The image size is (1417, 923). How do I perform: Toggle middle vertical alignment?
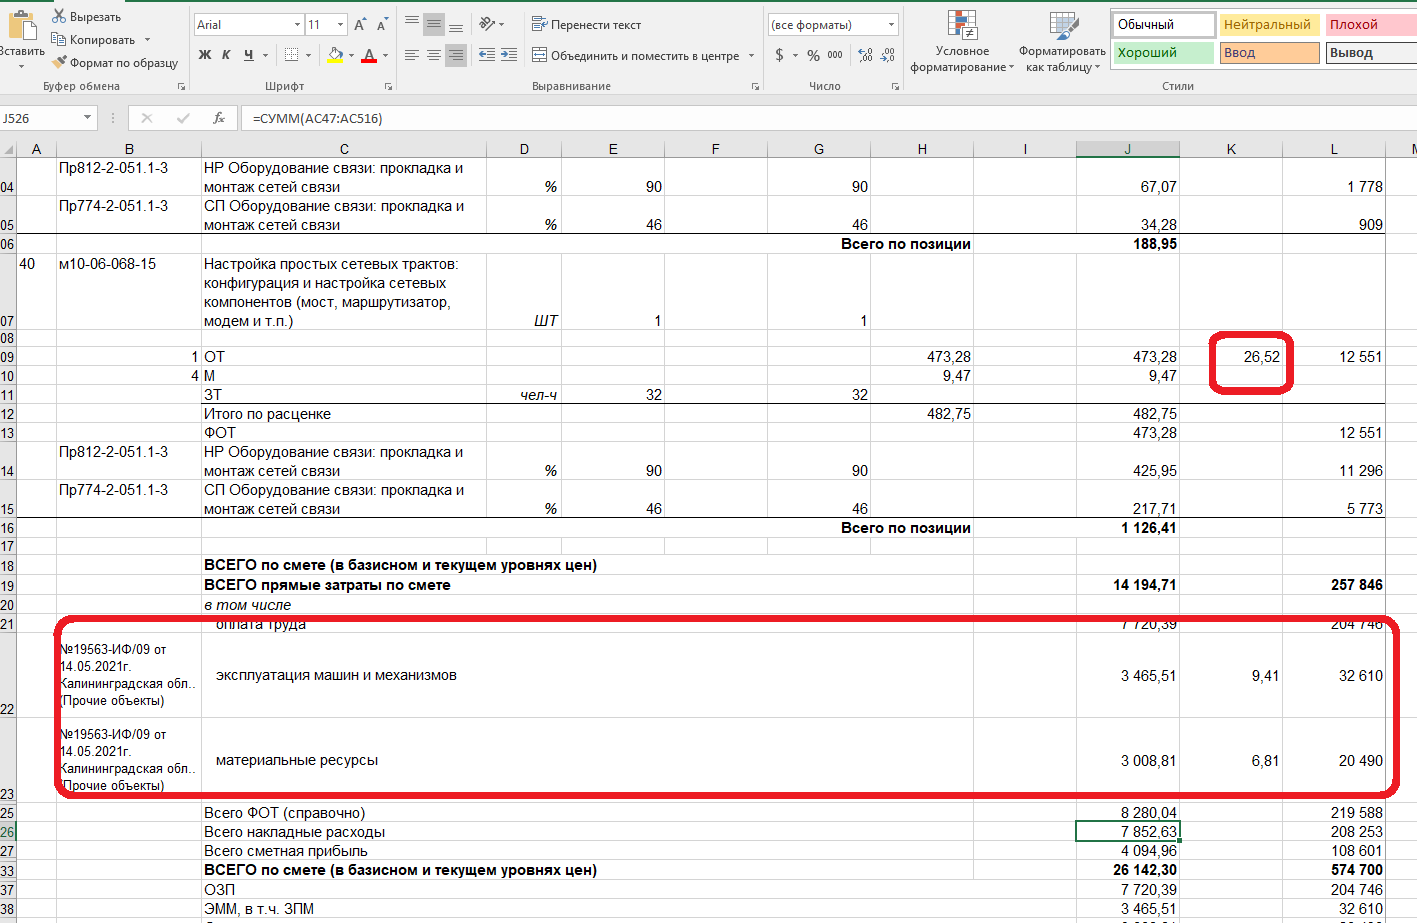(x=434, y=24)
